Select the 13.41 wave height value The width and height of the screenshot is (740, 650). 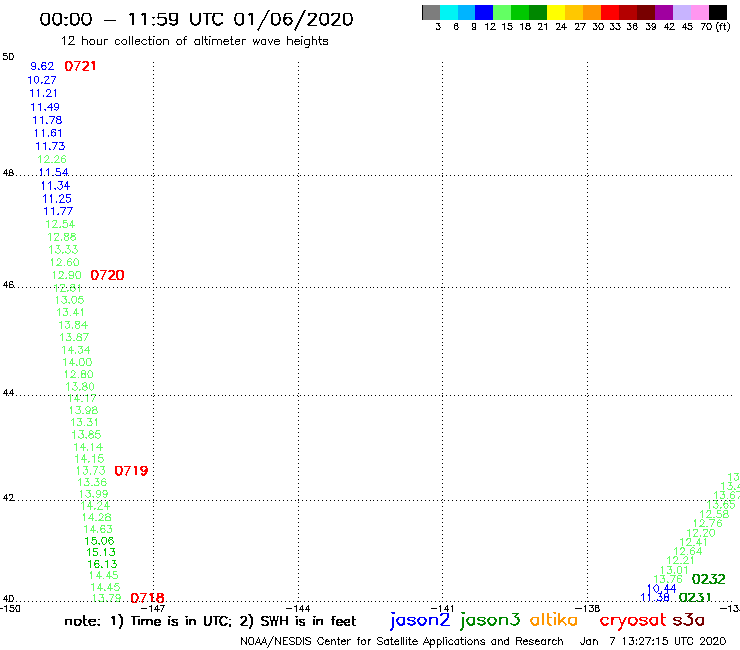point(70,312)
